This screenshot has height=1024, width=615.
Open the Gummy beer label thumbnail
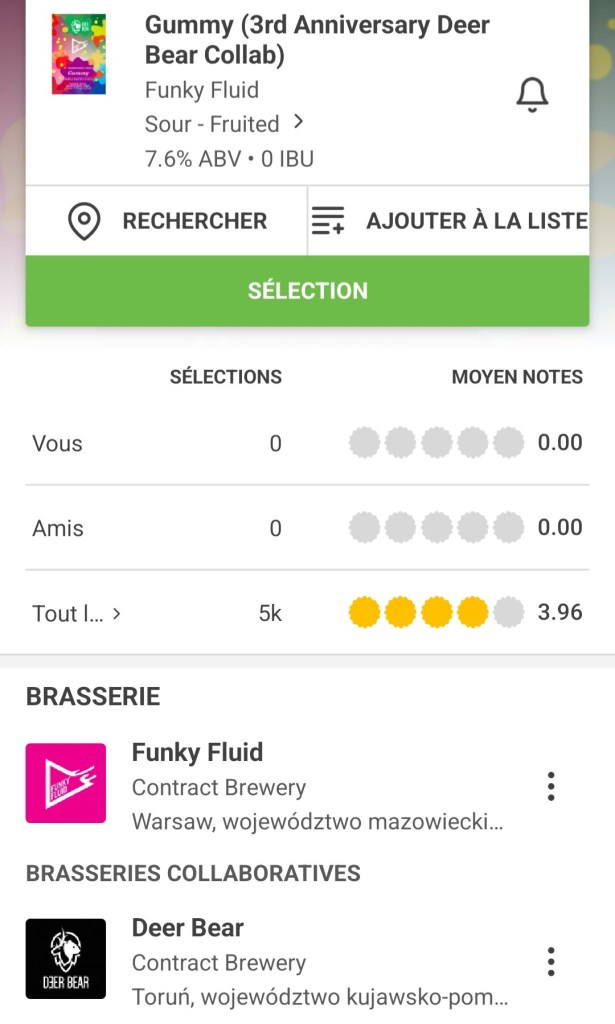pyautogui.click(x=79, y=54)
